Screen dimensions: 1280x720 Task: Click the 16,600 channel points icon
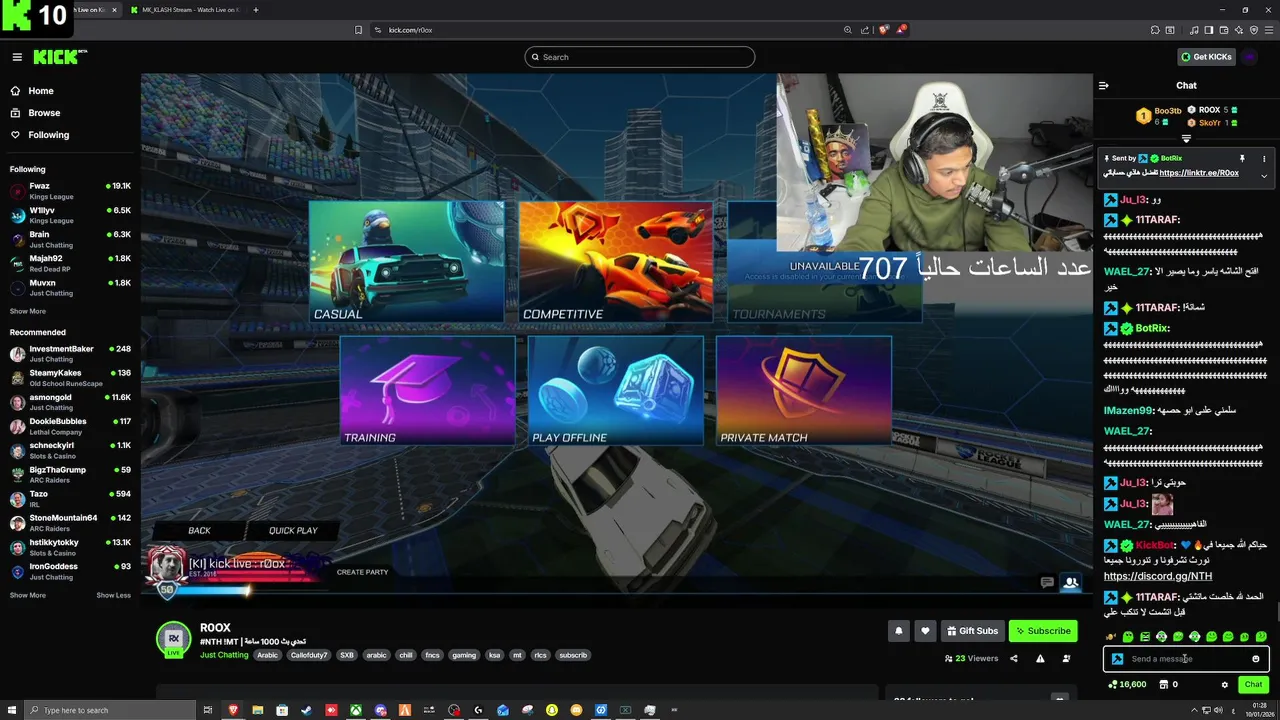tap(1113, 685)
